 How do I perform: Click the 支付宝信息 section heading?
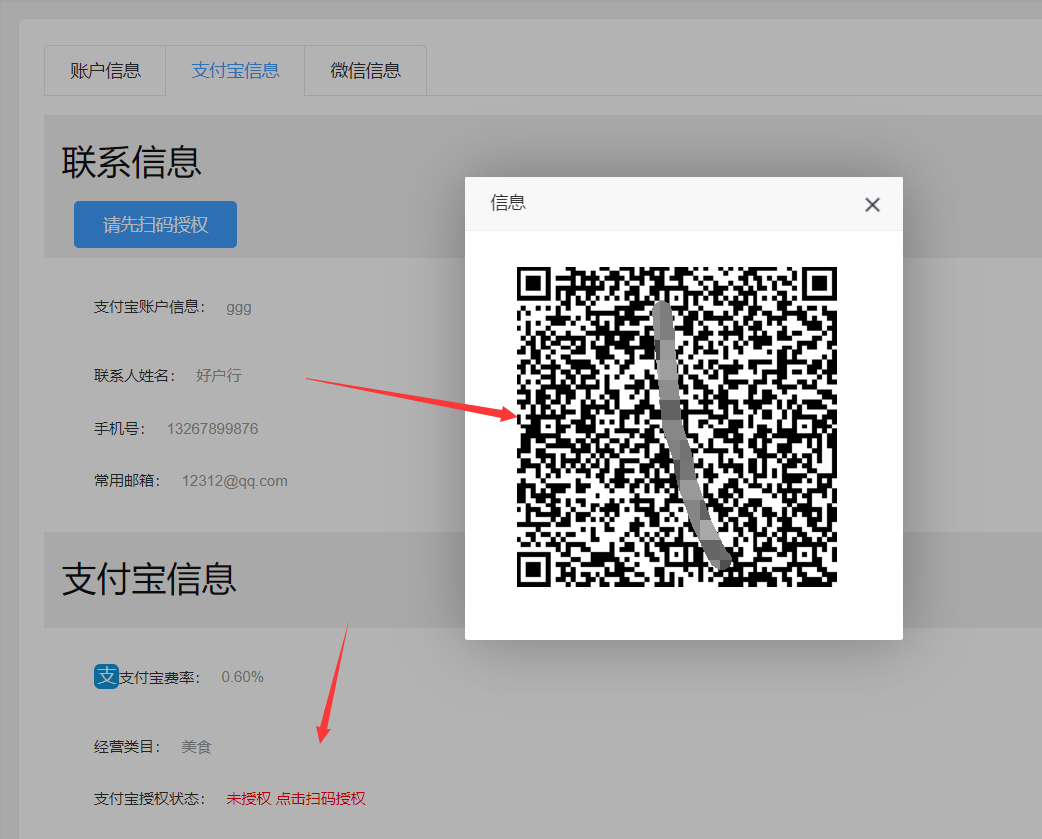(x=149, y=579)
